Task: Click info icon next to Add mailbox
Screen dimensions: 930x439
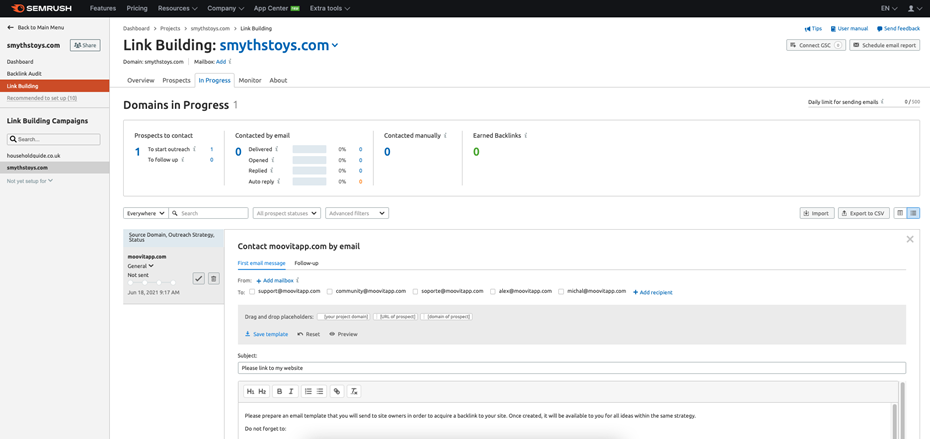Action: [x=298, y=280]
